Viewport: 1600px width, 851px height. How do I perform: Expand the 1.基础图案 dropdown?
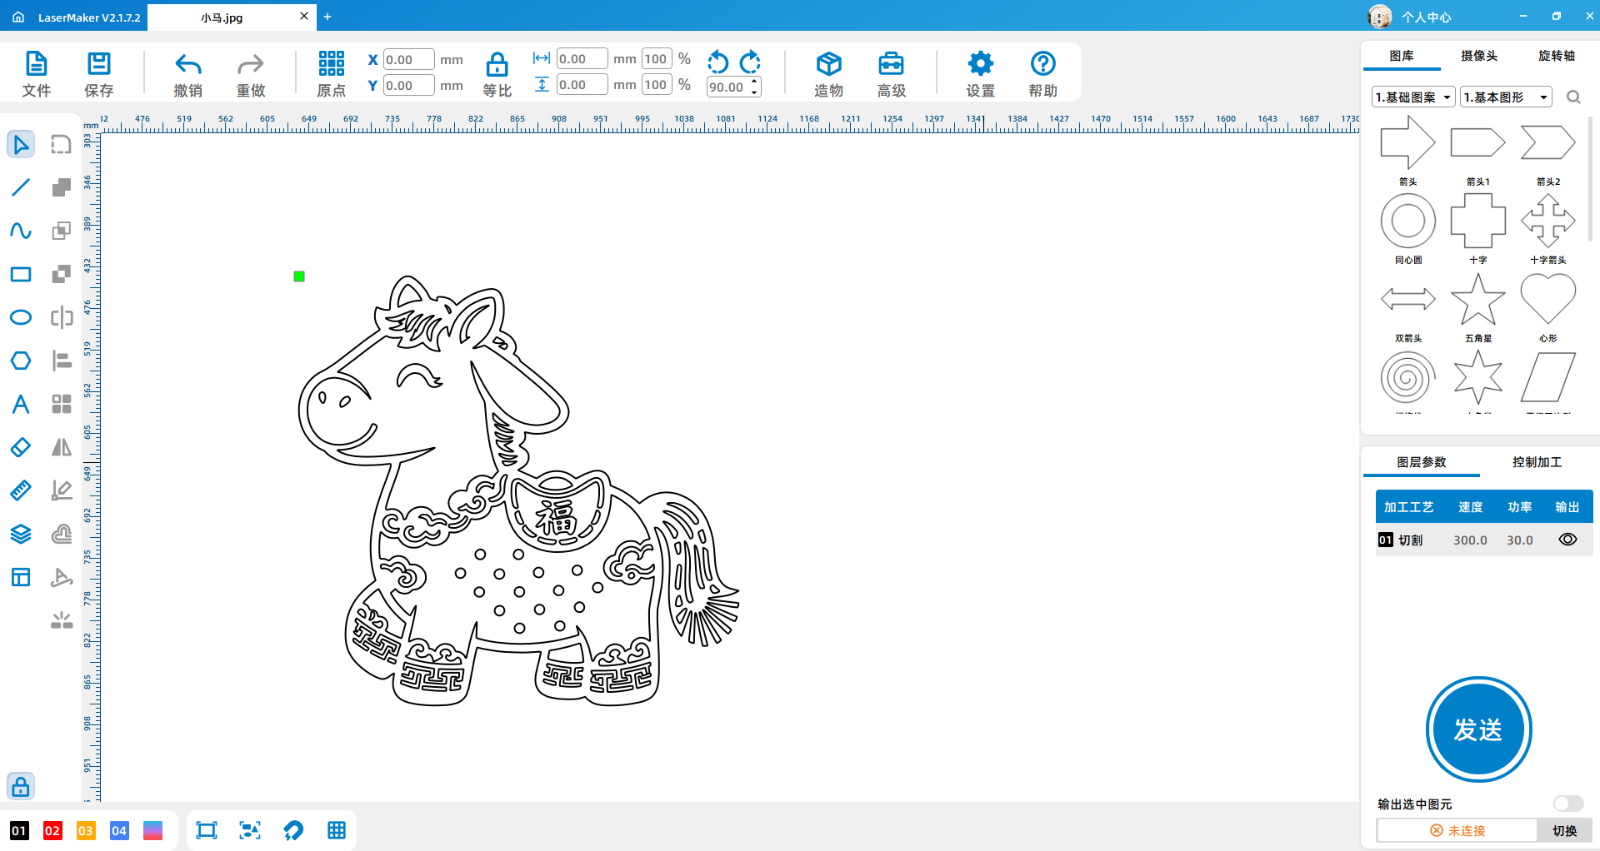pos(1413,97)
